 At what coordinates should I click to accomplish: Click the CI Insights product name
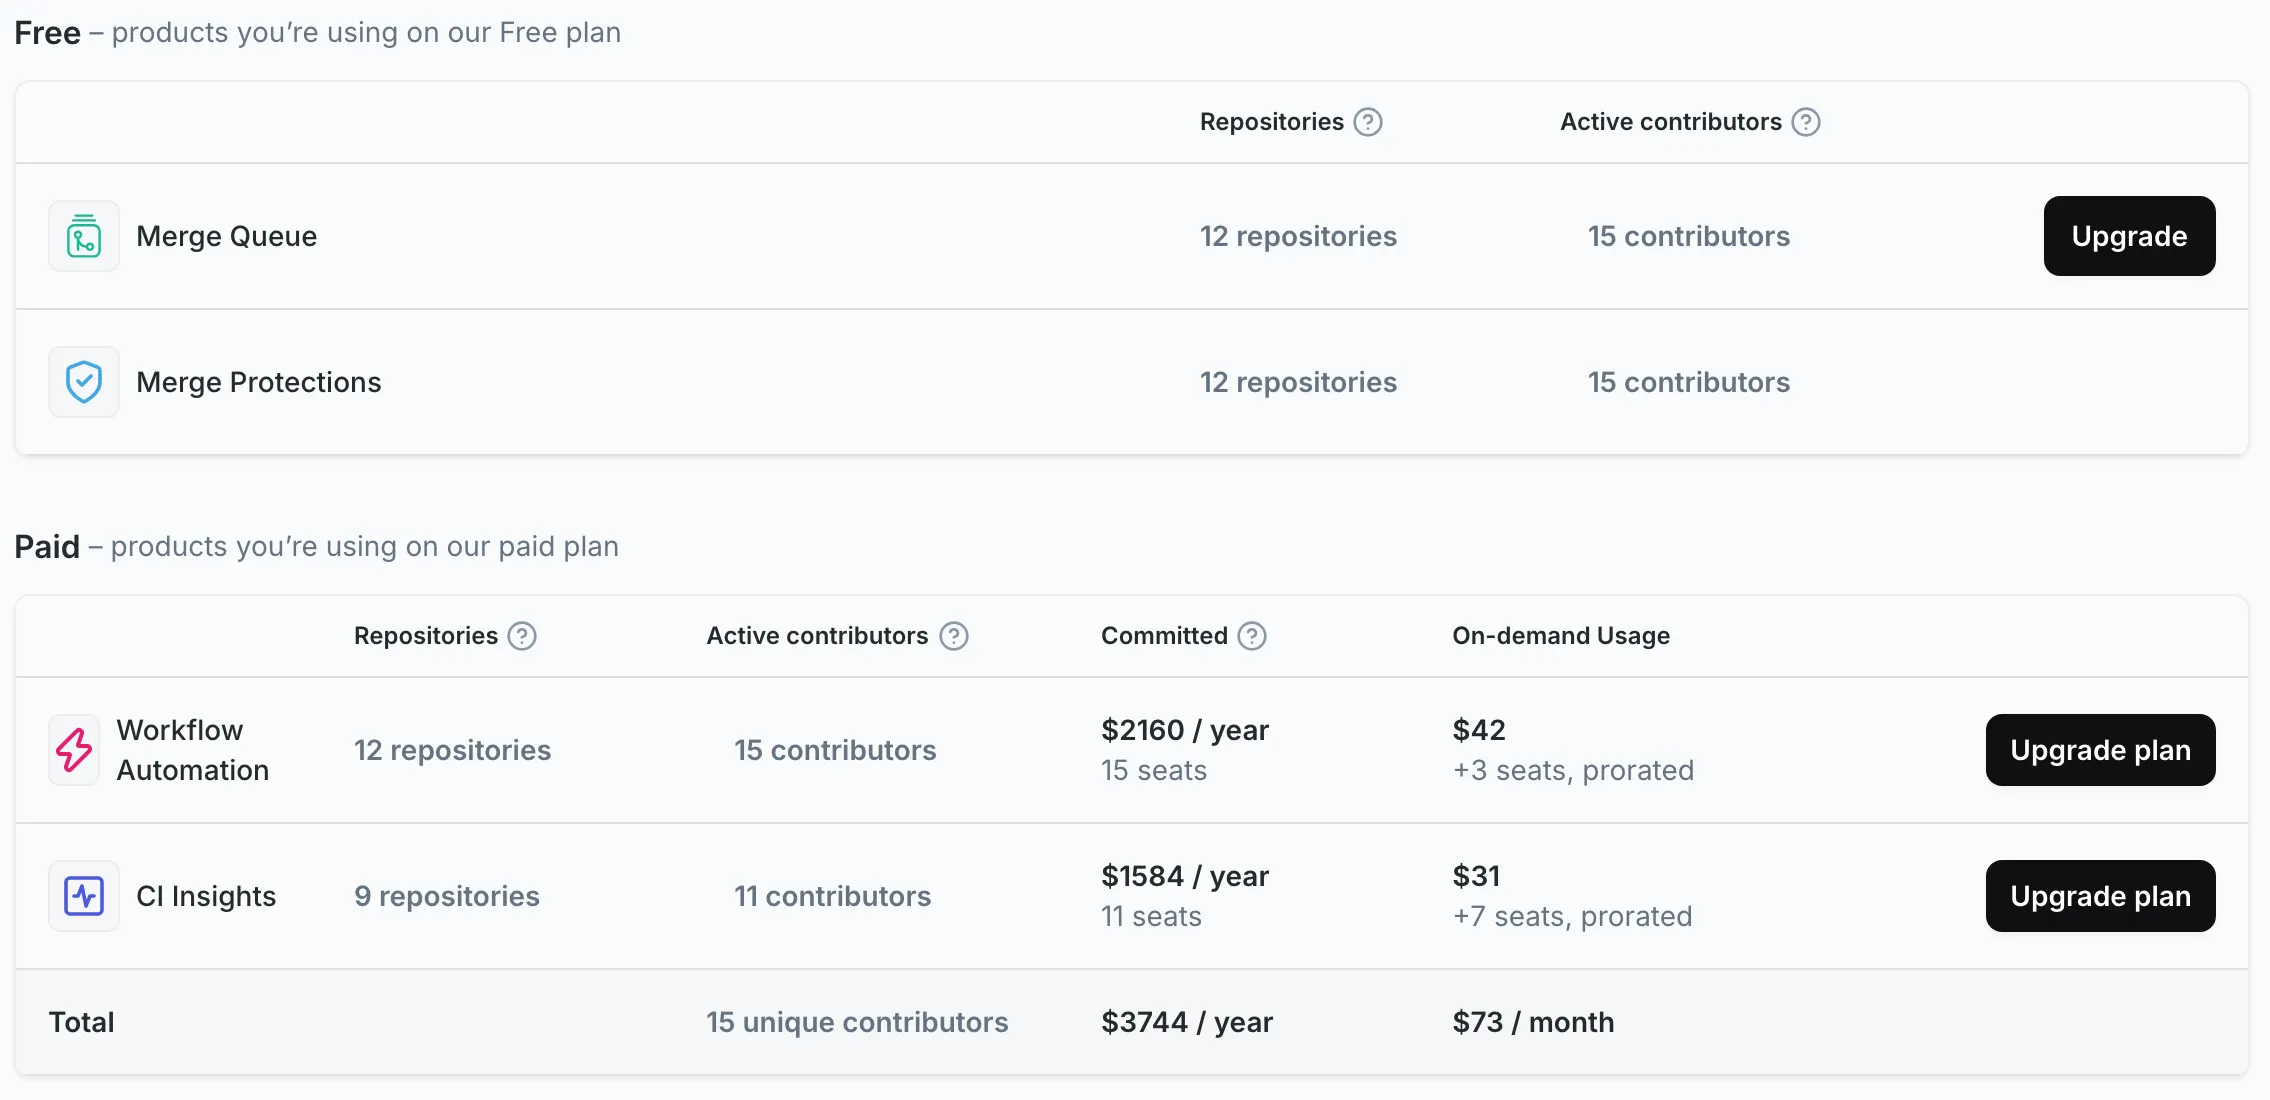pos(206,896)
